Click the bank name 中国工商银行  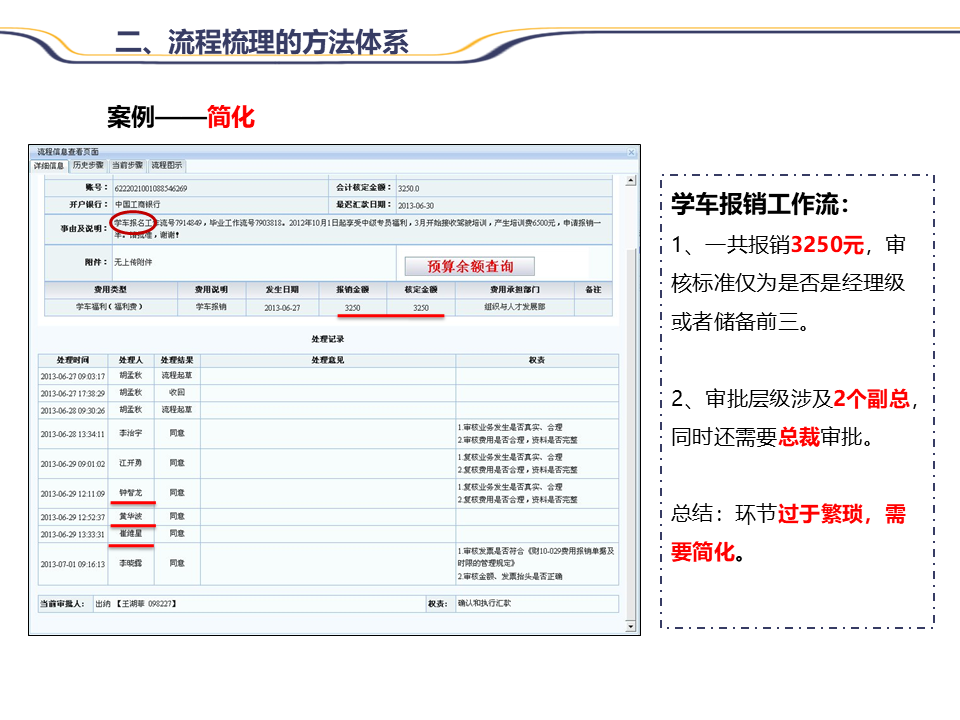138,204
